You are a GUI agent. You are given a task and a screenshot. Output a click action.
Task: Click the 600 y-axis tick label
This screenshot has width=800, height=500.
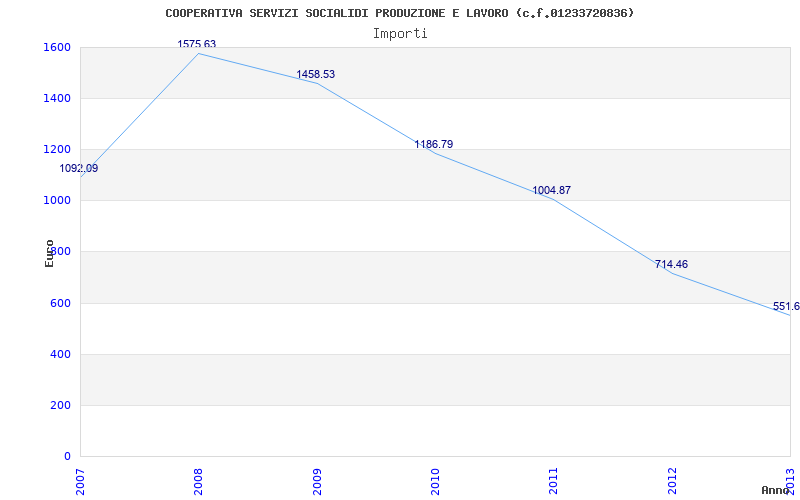(58, 303)
